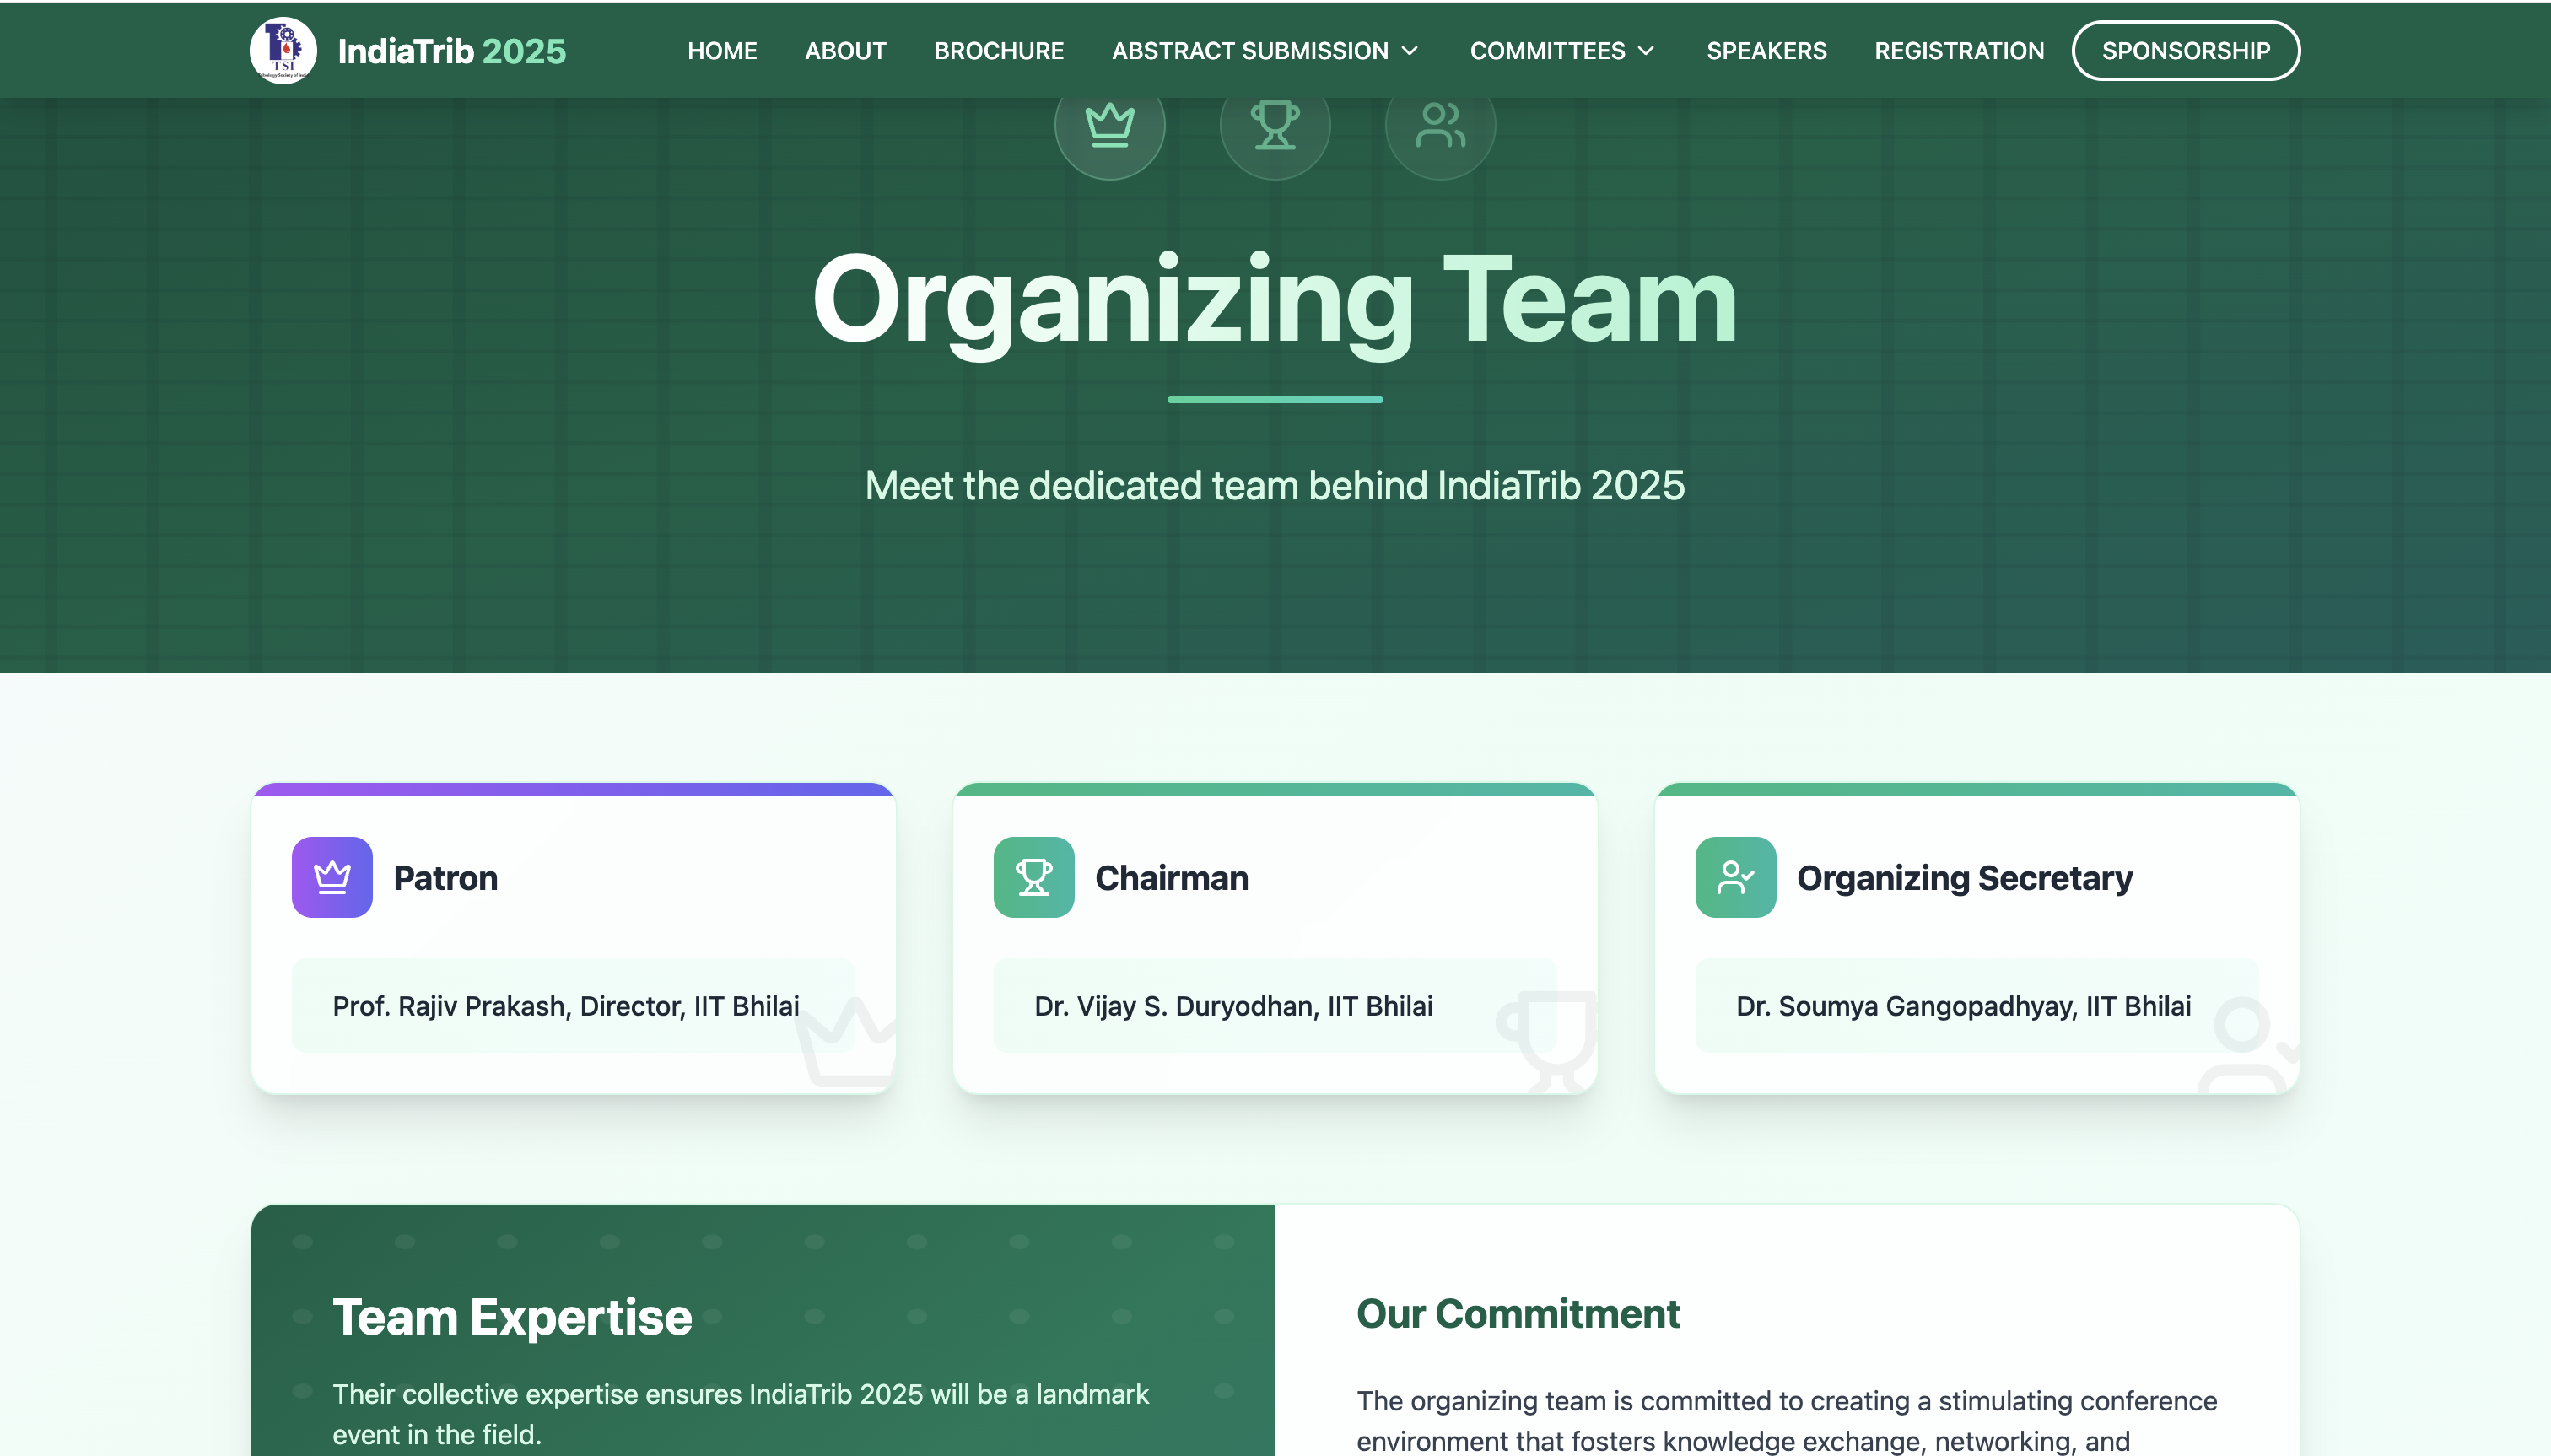Select the name Prof. Rajiv Prakash, Director, IIT Bhilai
Image resolution: width=2551 pixels, height=1456 pixels.
566,1006
